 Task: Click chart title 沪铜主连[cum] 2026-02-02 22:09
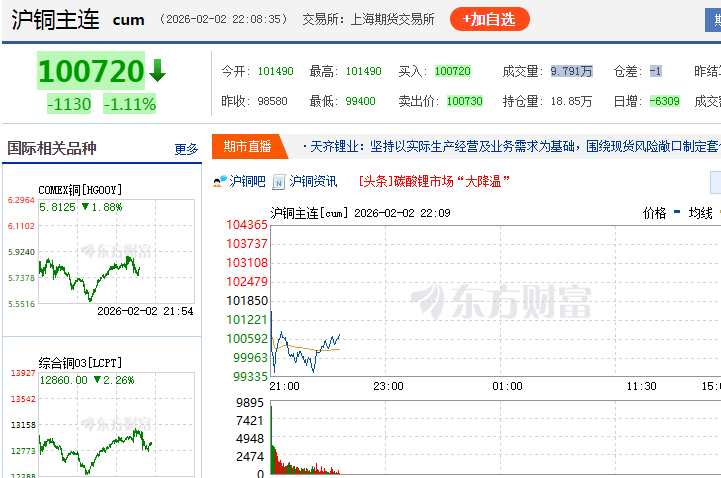click(360, 213)
